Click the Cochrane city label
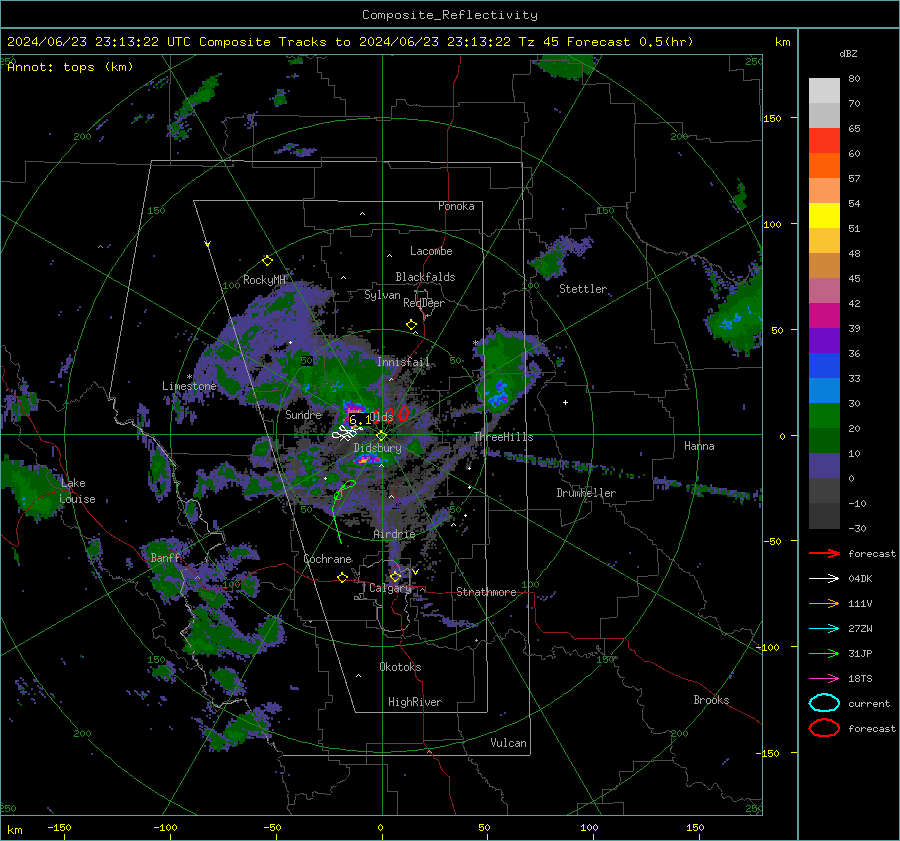900x841 pixels. click(x=327, y=559)
